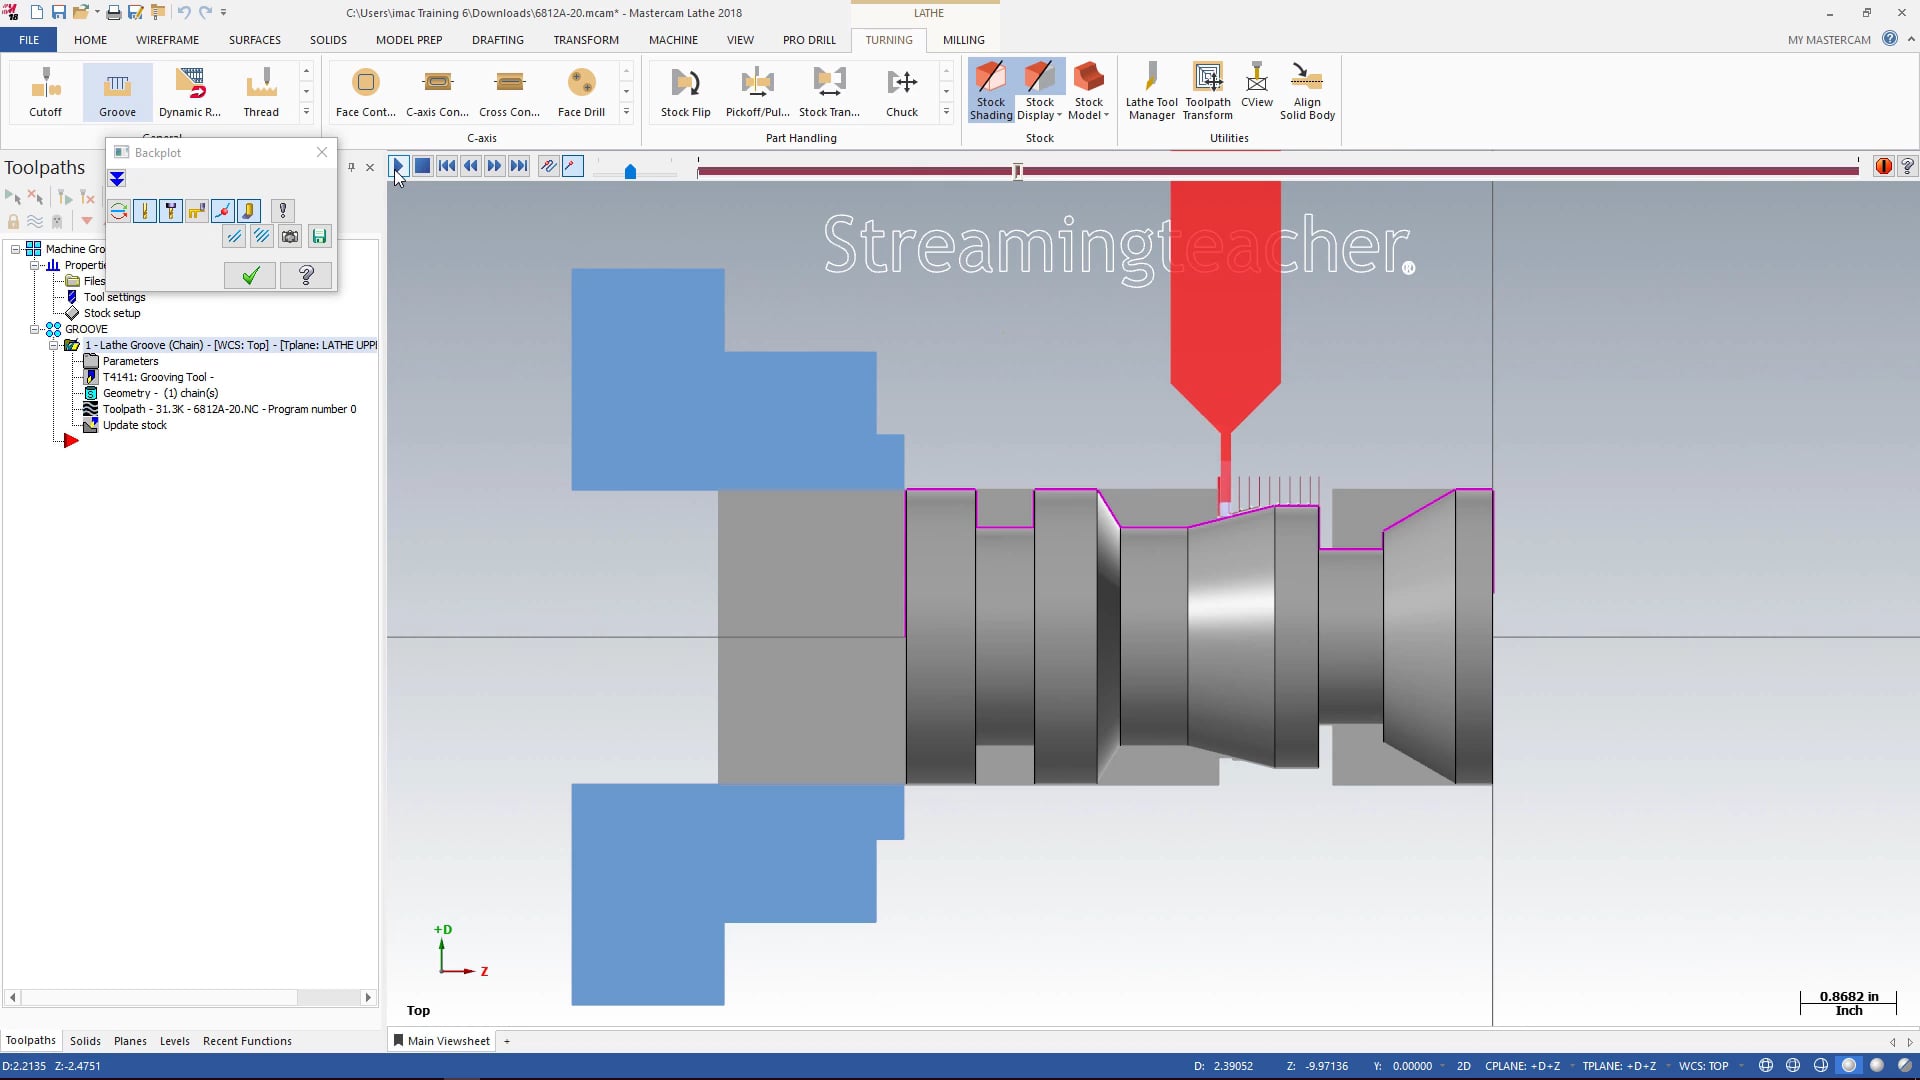Viewport: 1920px width, 1080px height.
Task: Click the Backplot info exclamation icon
Action: tap(283, 210)
